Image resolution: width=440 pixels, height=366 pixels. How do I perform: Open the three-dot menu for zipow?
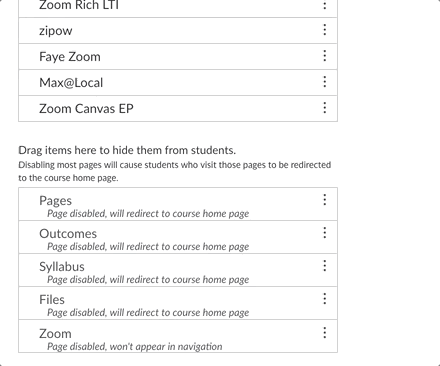pos(325,30)
